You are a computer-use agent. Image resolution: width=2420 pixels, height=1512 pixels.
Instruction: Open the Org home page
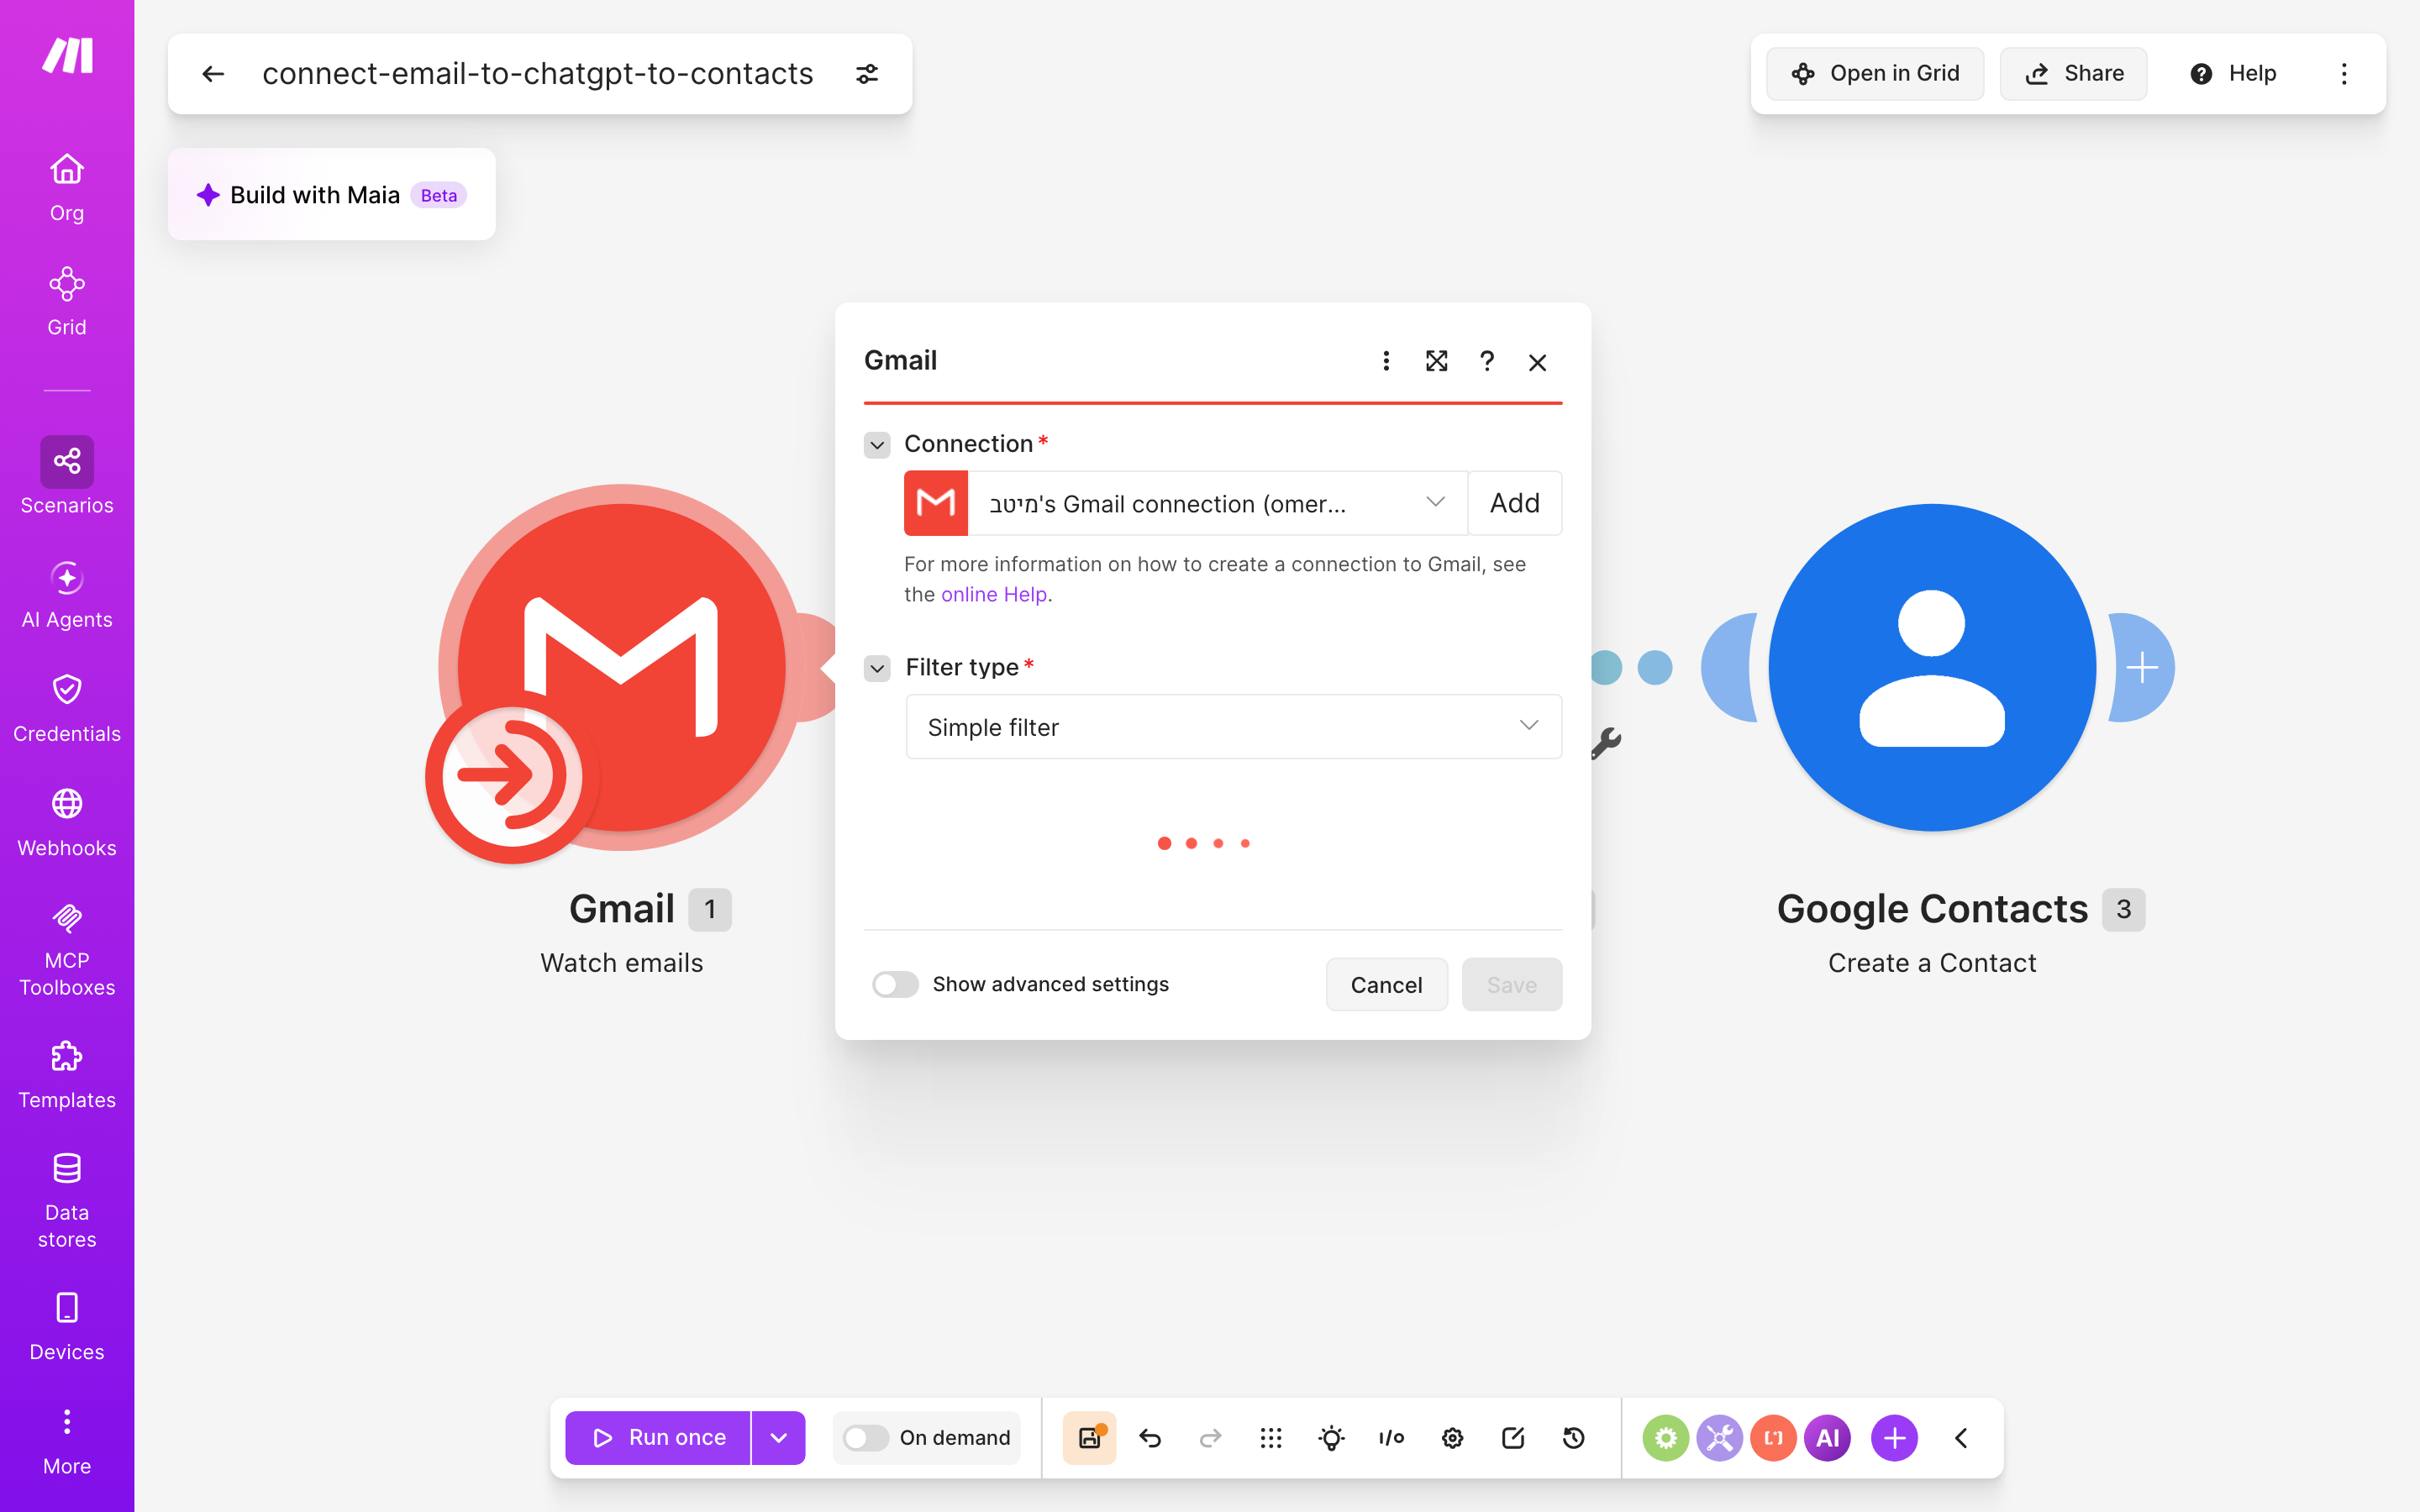coord(67,188)
